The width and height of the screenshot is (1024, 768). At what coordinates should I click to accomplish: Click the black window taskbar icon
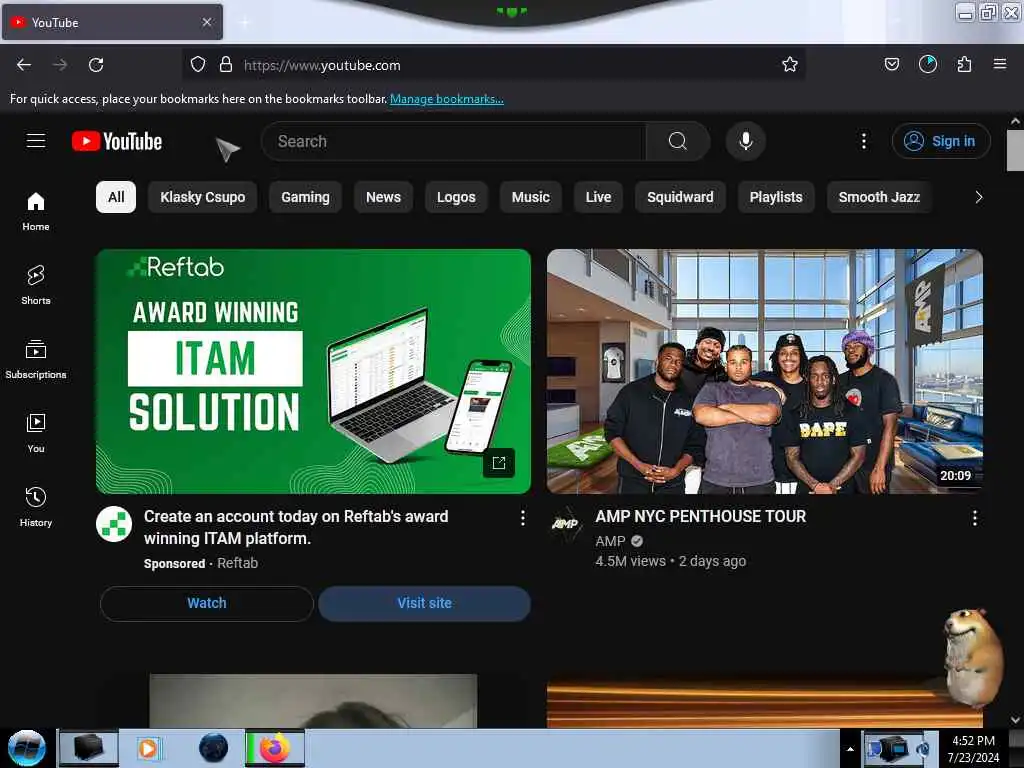(x=88, y=748)
